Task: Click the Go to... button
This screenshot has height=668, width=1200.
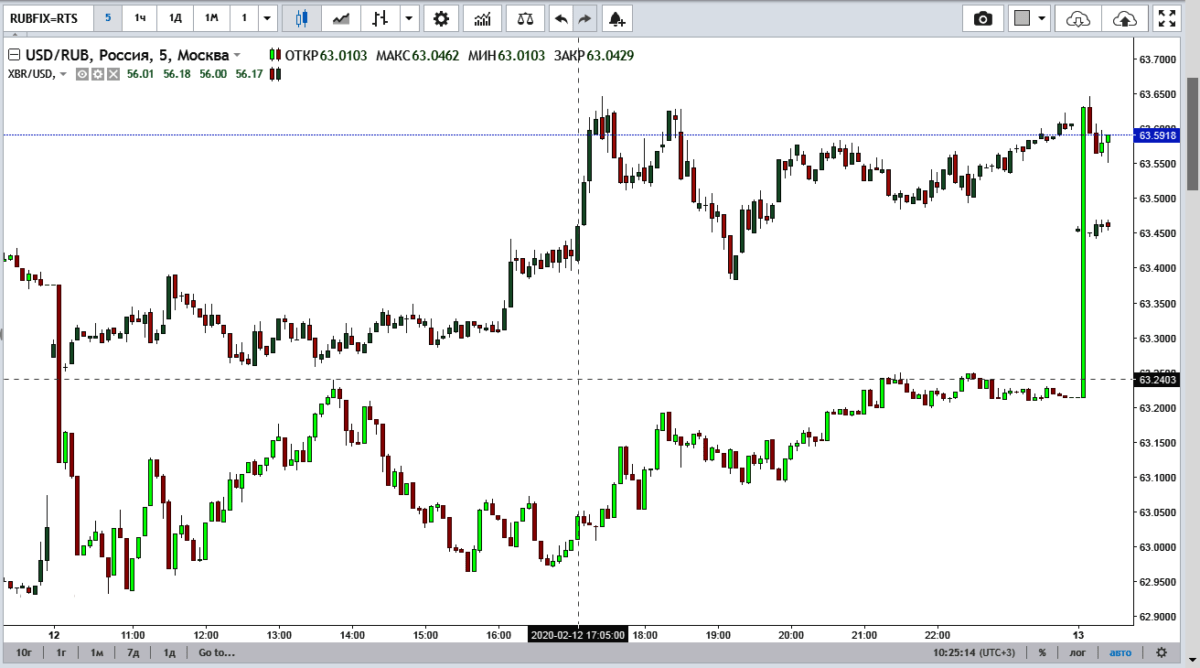Action: click(216, 653)
